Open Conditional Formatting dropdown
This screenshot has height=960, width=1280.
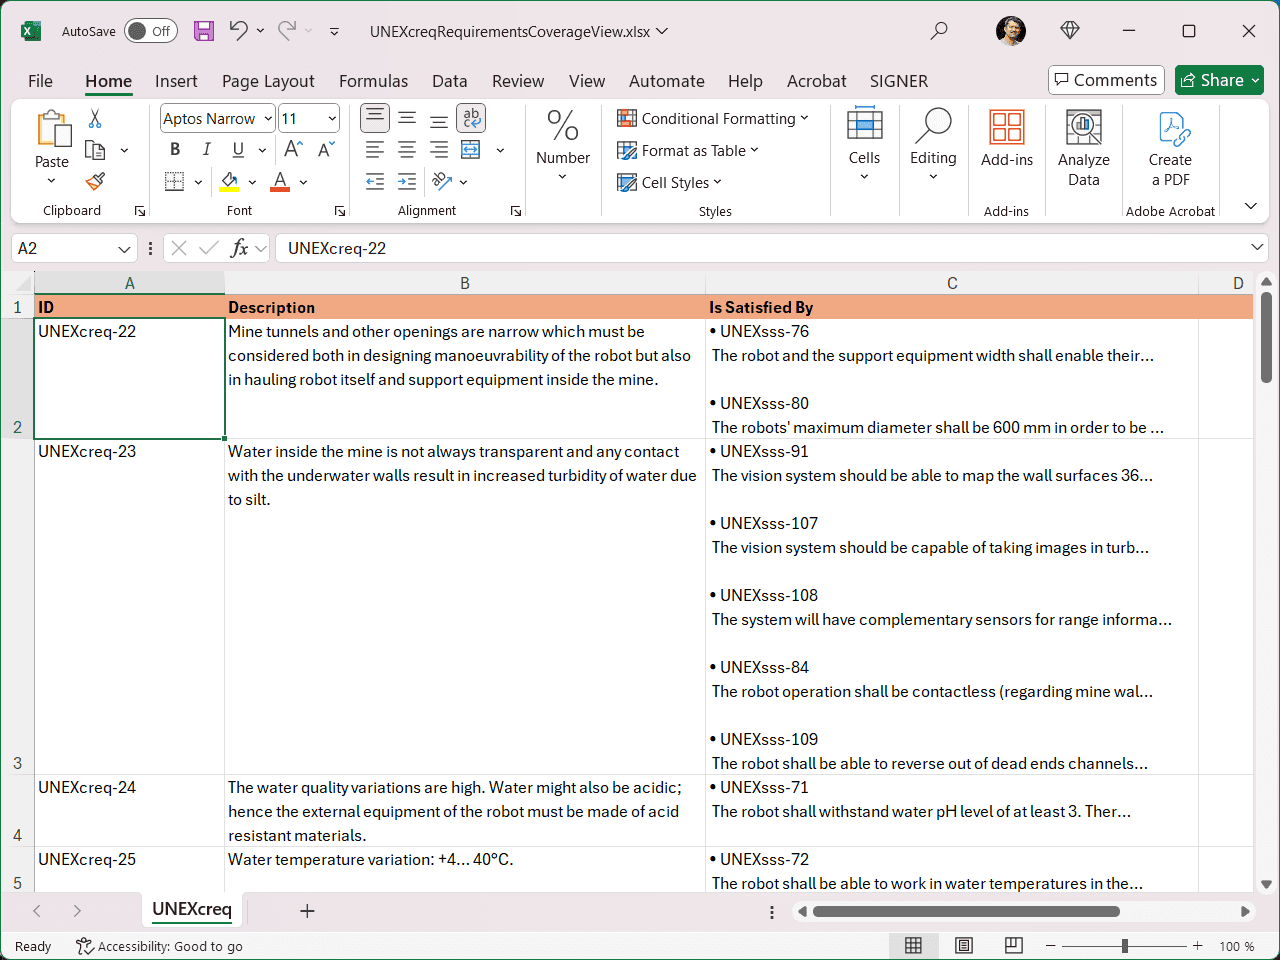click(712, 118)
